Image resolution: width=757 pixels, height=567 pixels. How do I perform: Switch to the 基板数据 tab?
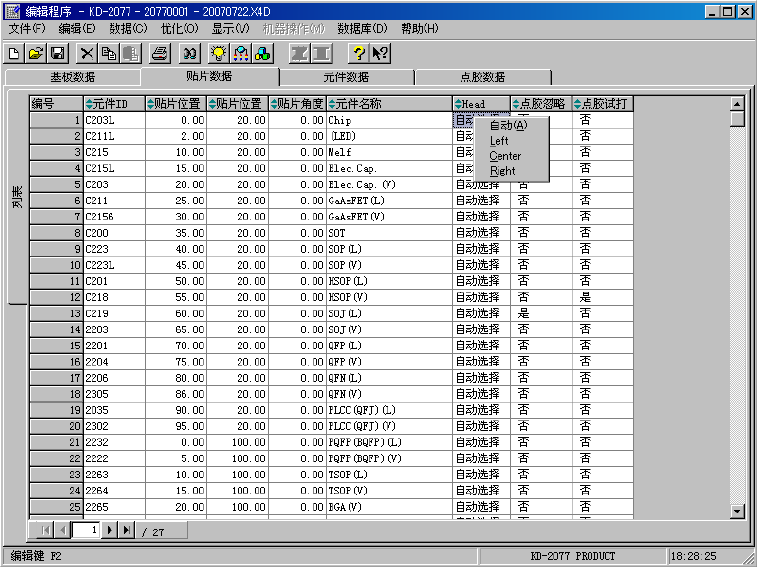tap(73, 77)
